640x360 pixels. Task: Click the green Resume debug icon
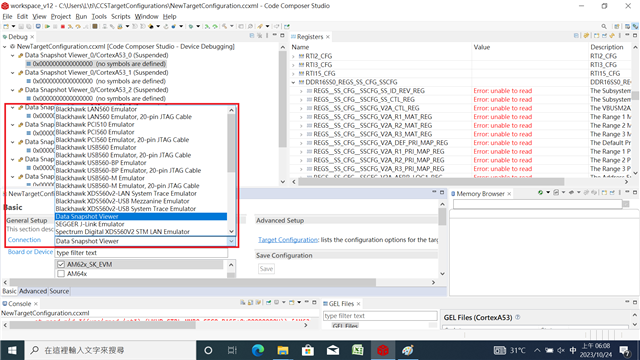[48, 27]
